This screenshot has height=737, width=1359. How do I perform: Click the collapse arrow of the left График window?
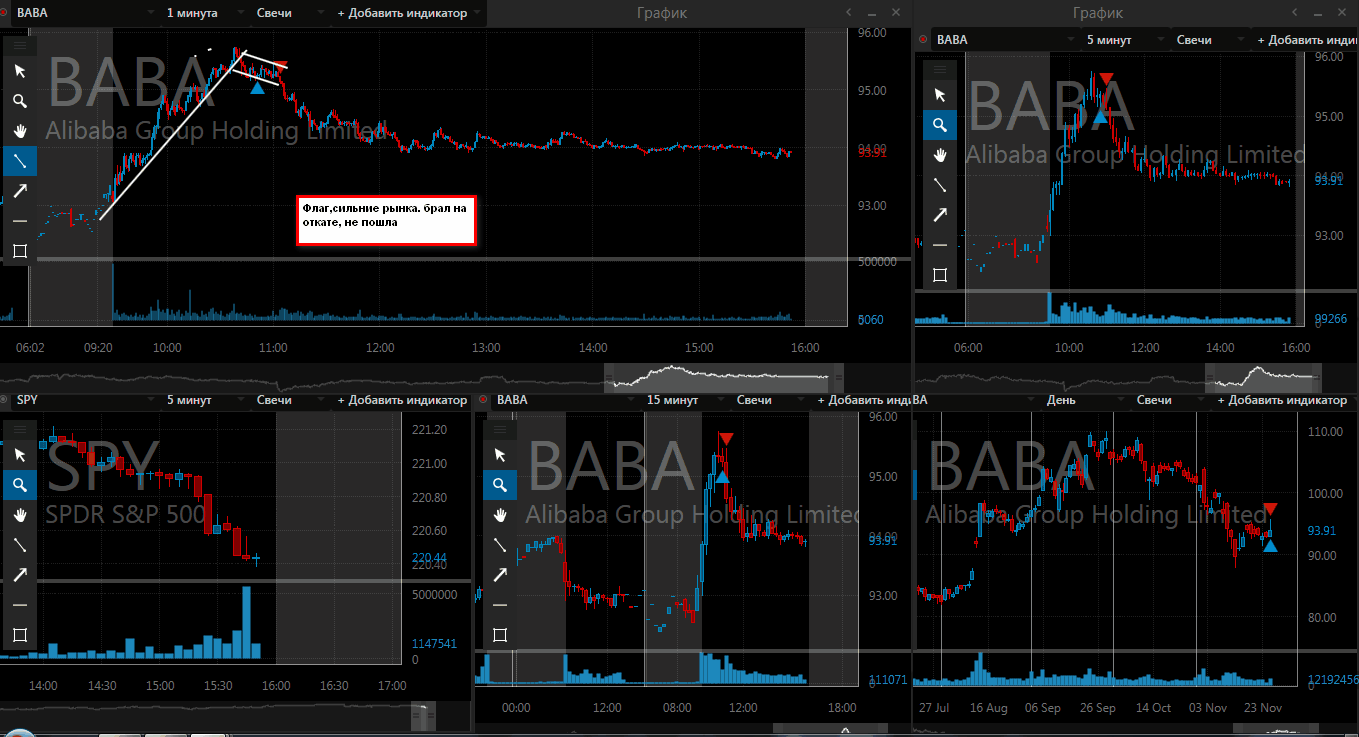pyautogui.click(x=848, y=12)
